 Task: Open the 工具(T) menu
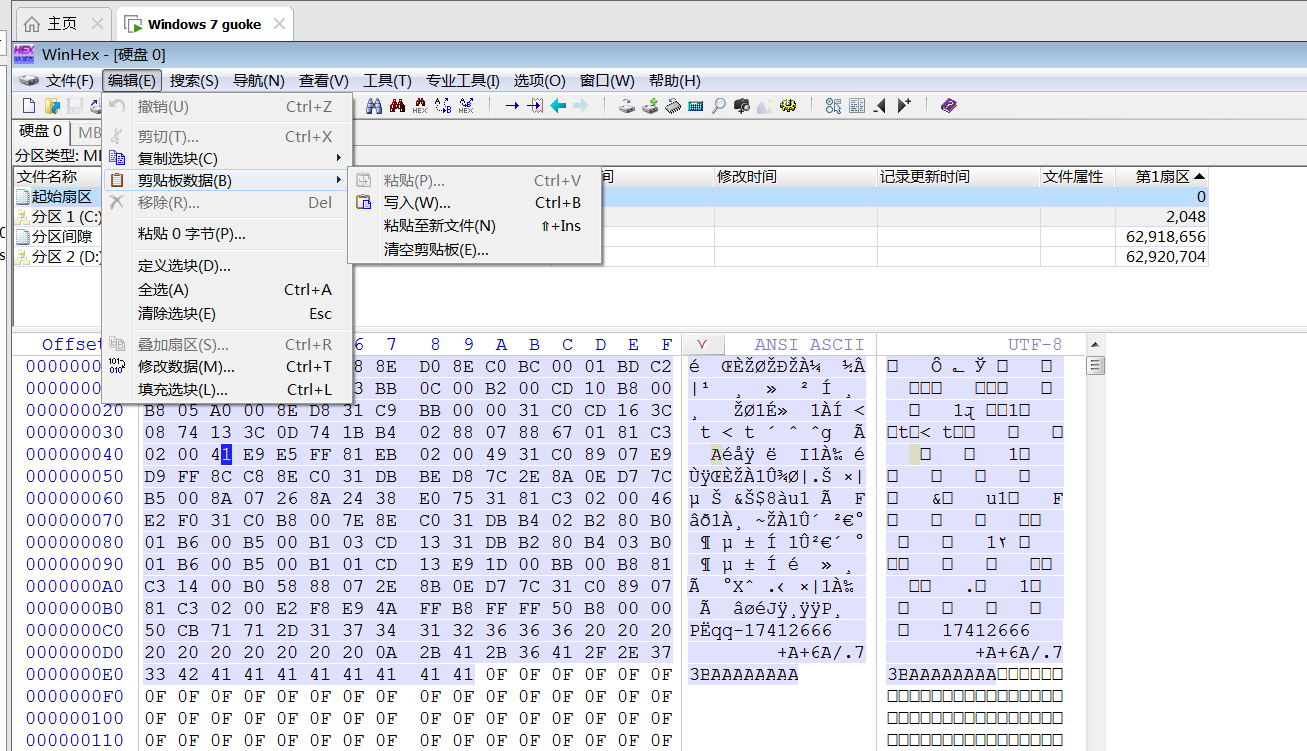coord(387,81)
